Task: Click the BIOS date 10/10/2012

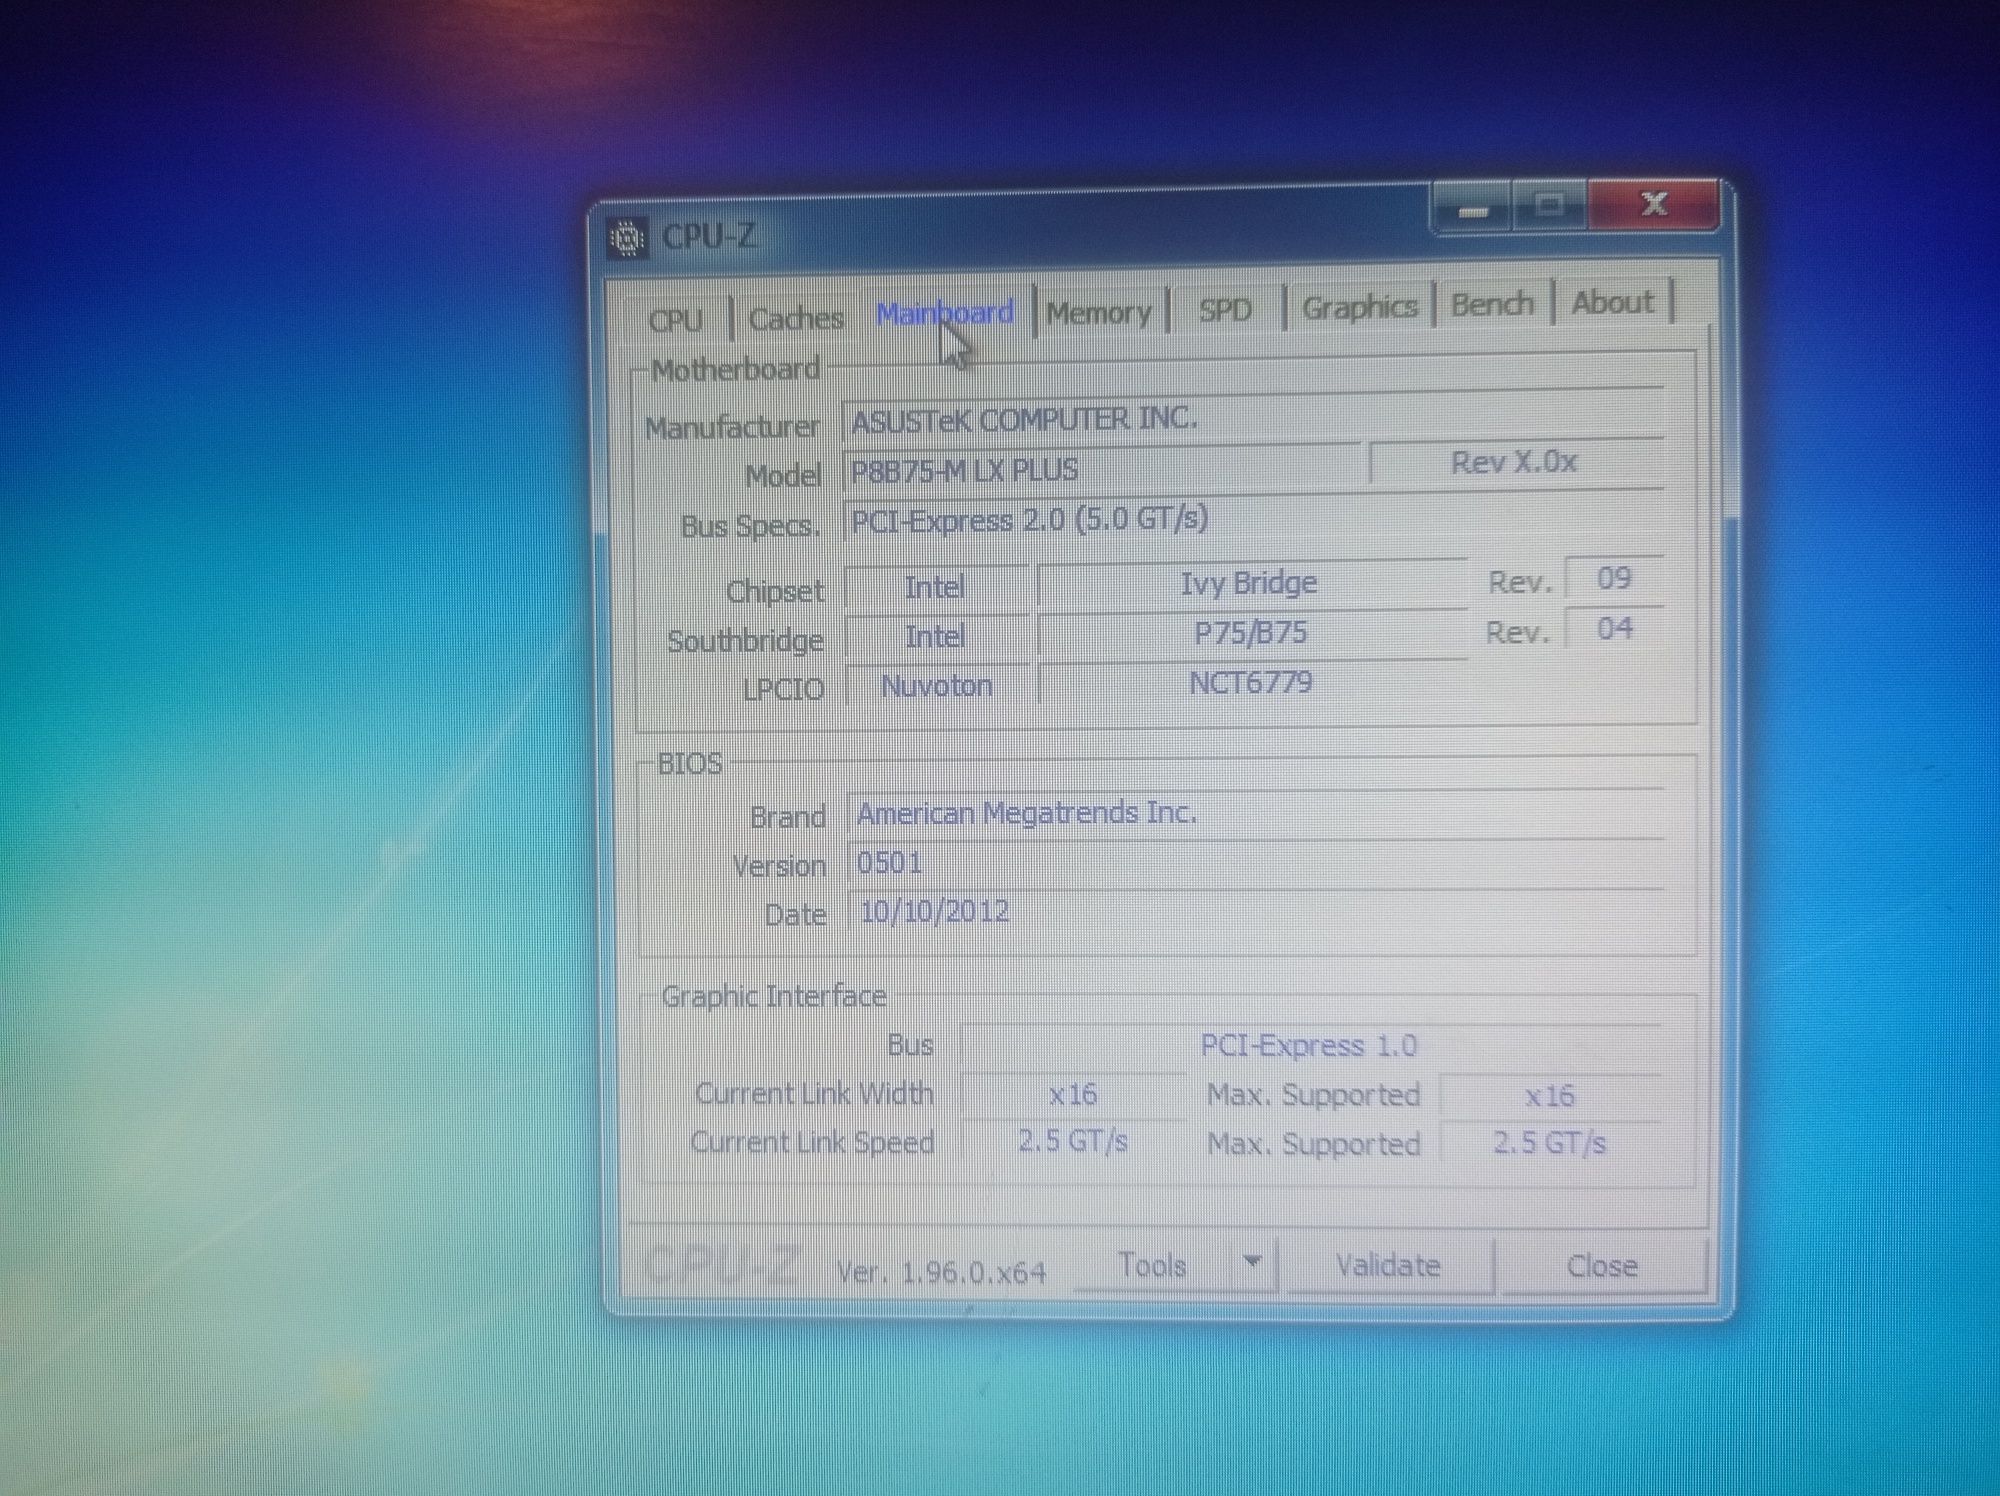Action: click(1256, 912)
